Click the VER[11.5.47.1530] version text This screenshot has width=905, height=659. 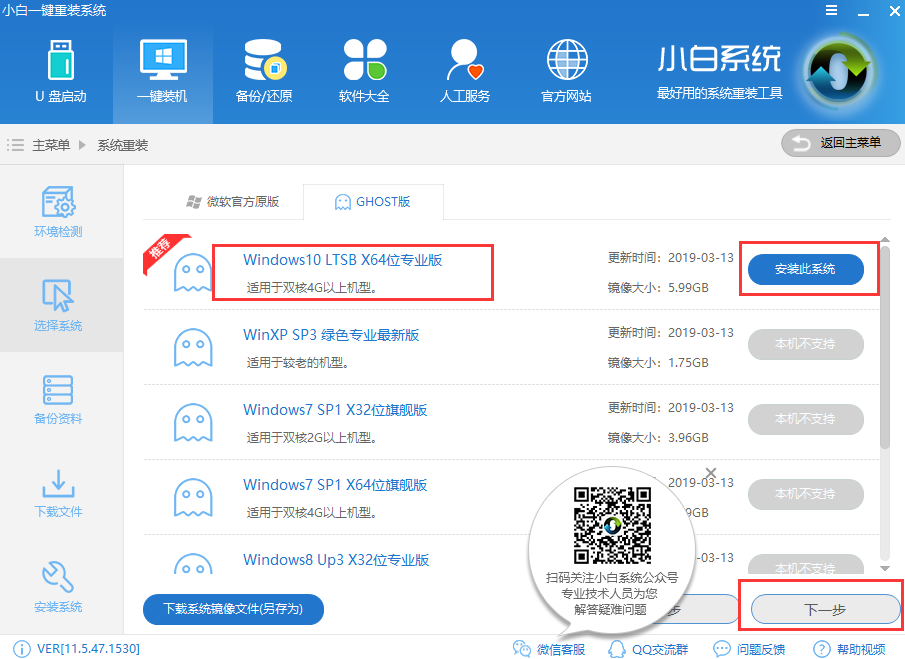pos(88,649)
